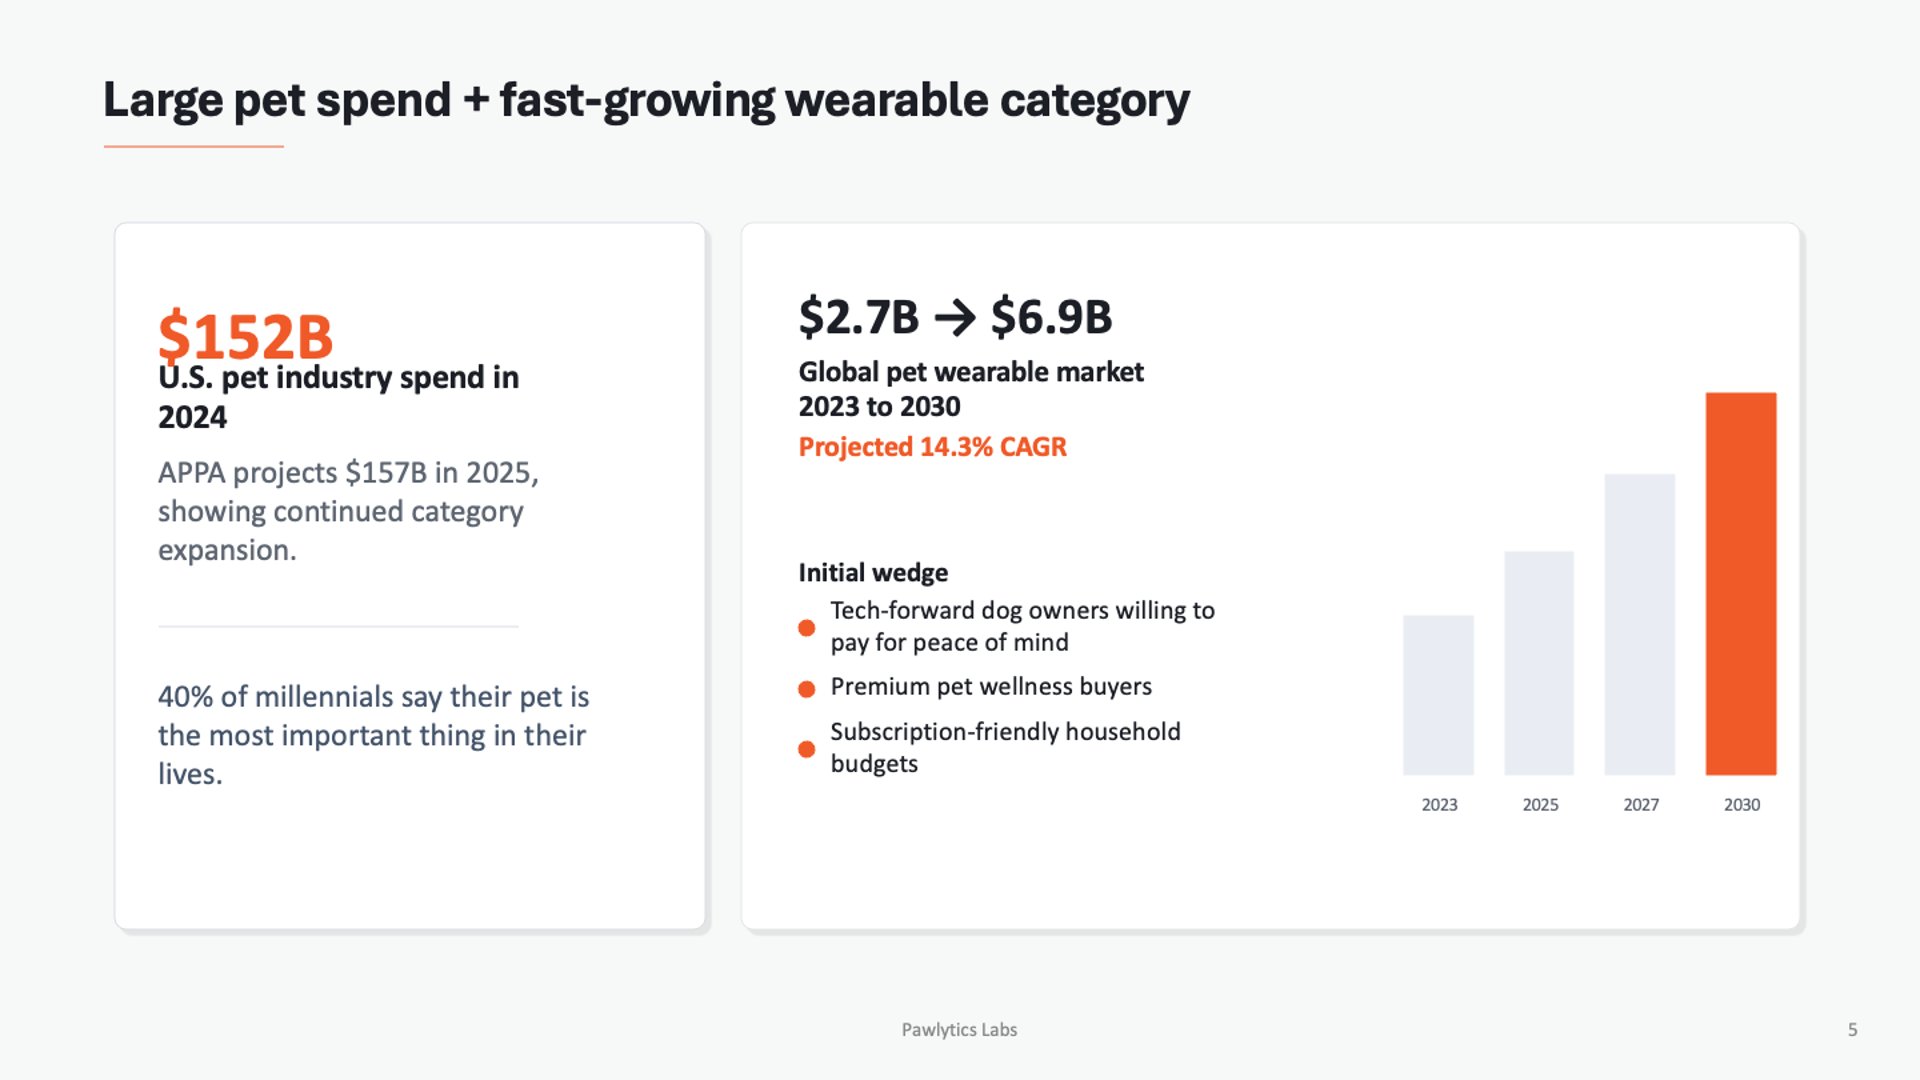
Task: Select the 2027 chart bar
Action: (1639, 625)
